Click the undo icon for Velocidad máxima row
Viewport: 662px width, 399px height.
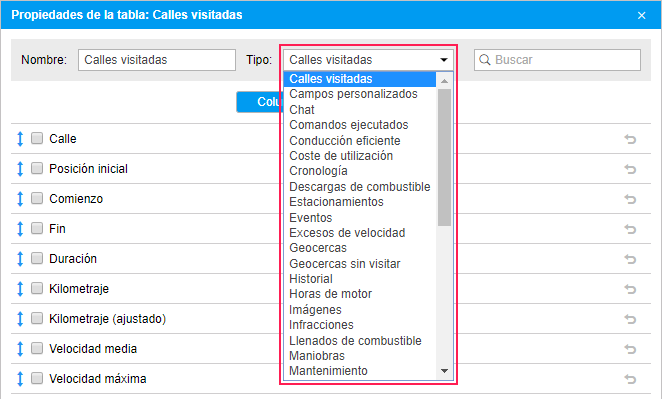tap(630, 379)
